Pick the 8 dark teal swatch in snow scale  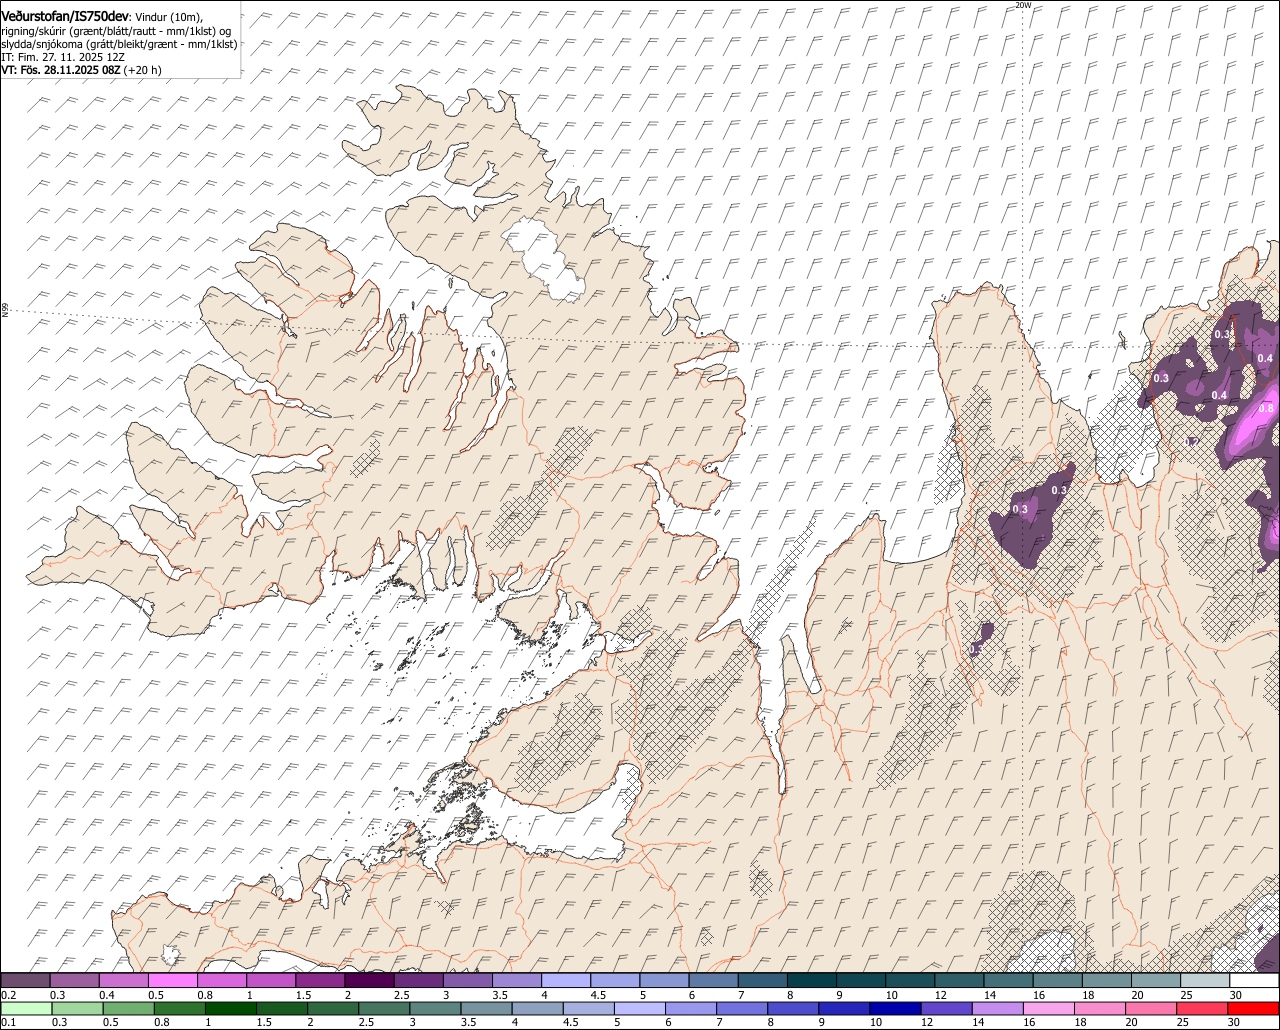[x=813, y=980]
